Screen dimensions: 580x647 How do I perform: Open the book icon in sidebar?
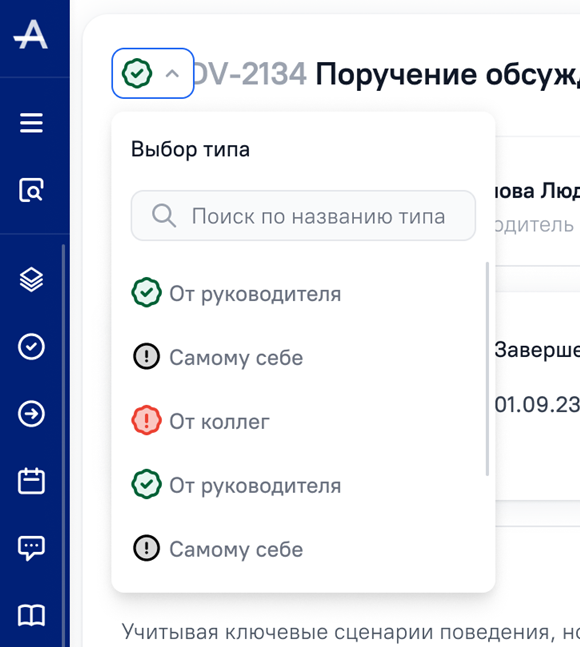31,615
